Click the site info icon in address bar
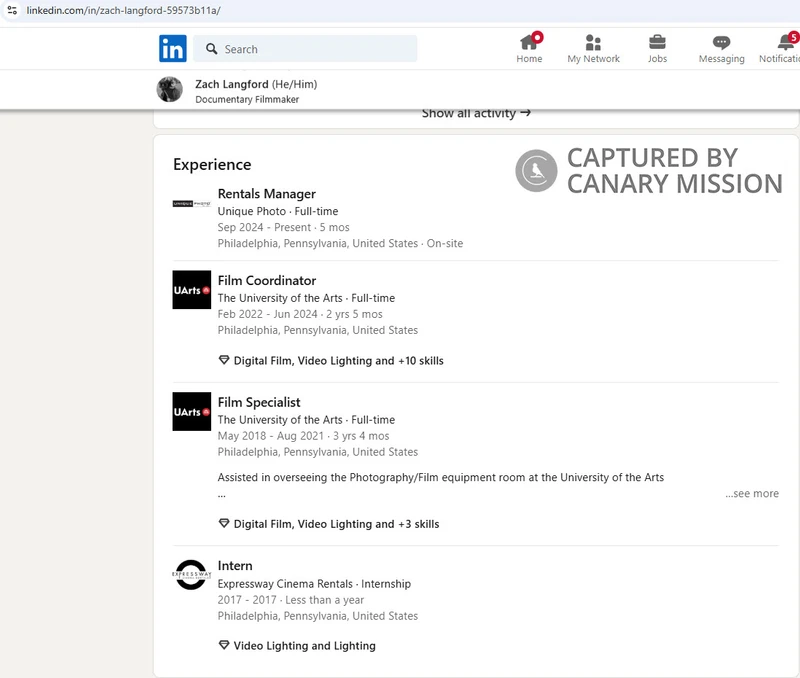Screen dimensions: 800x678 click(12, 10)
